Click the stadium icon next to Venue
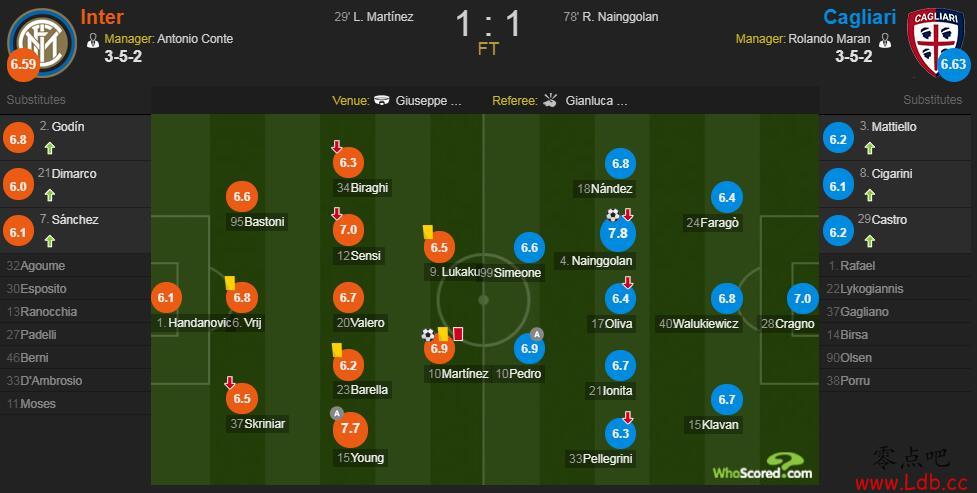 381,100
